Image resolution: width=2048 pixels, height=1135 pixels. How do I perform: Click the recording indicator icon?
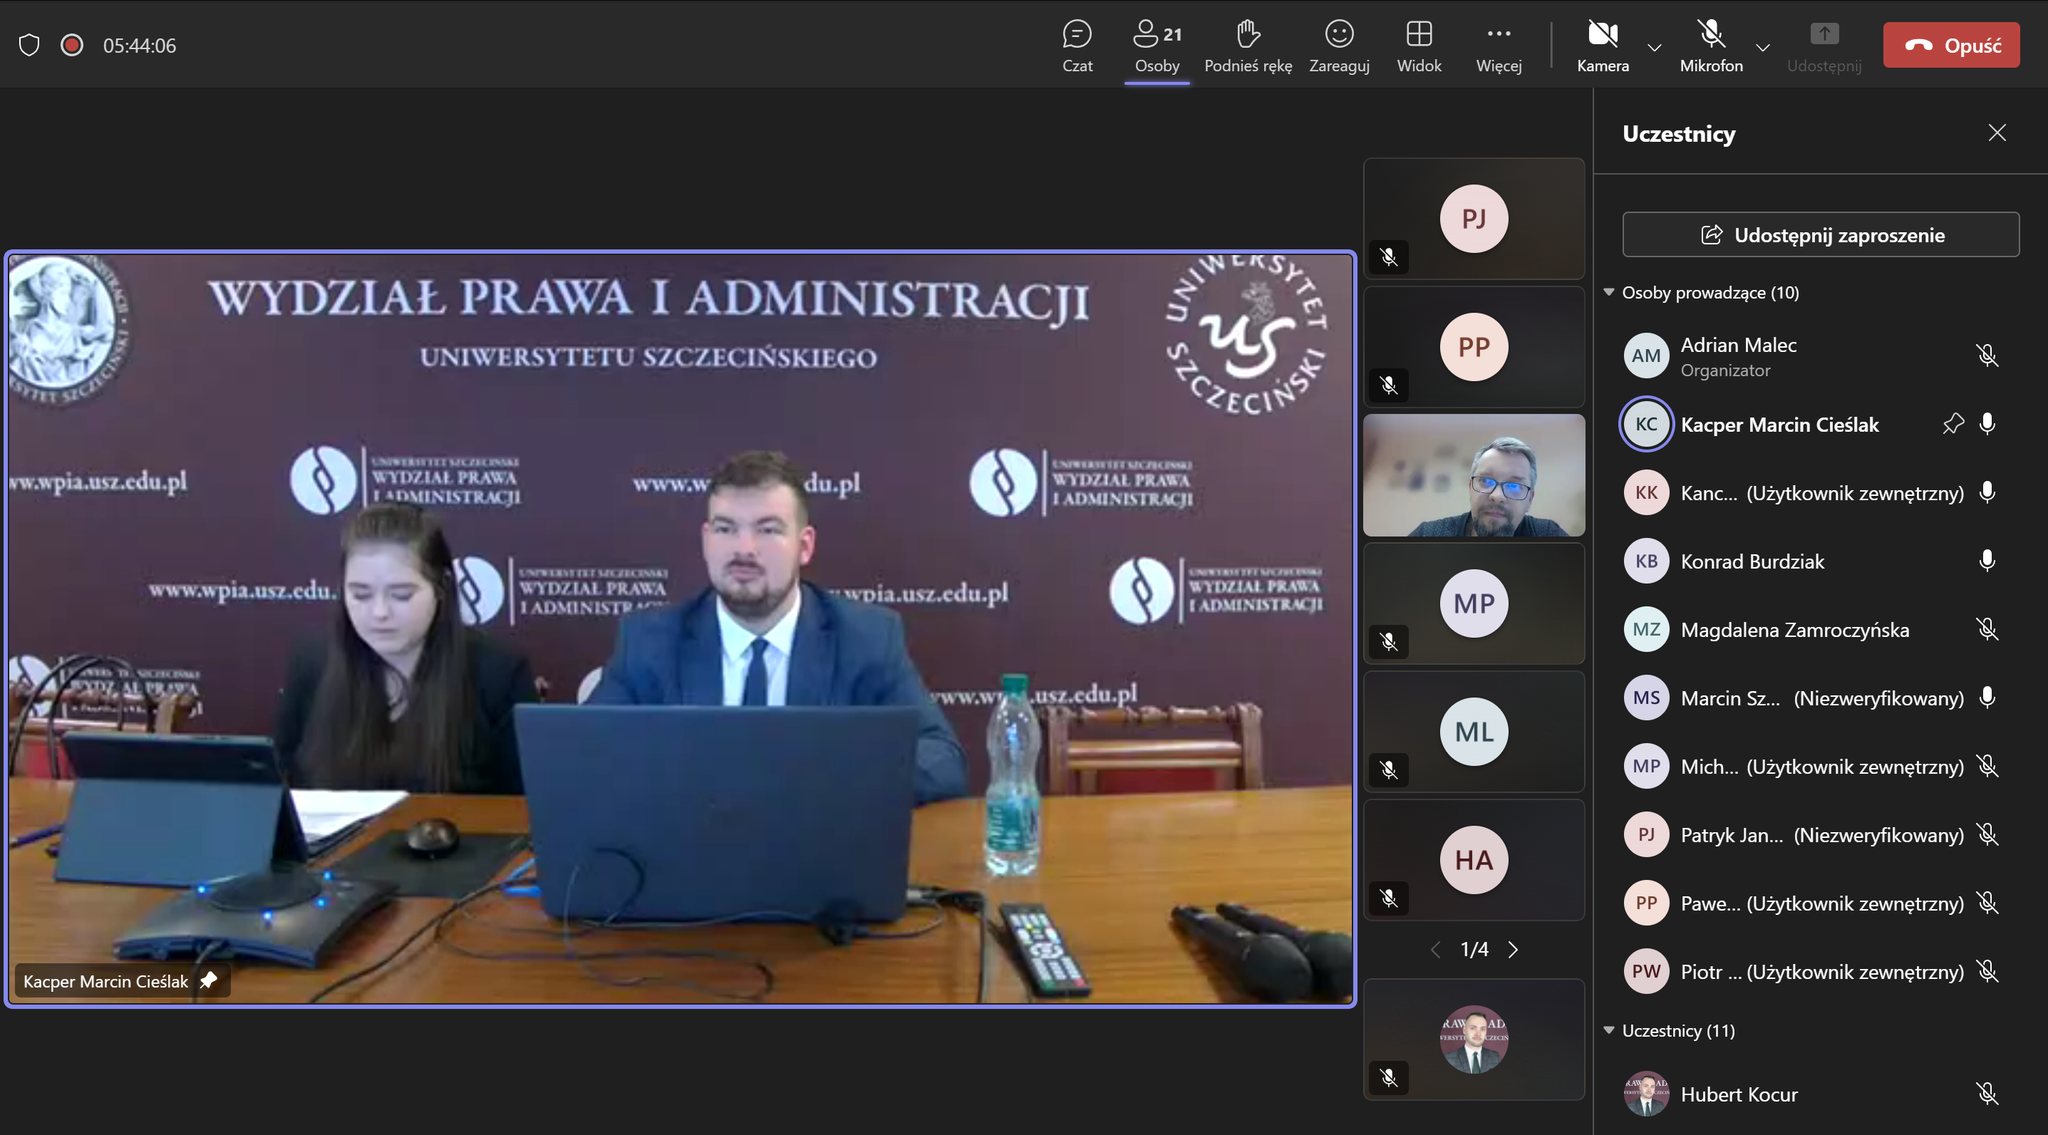point(72,45)
